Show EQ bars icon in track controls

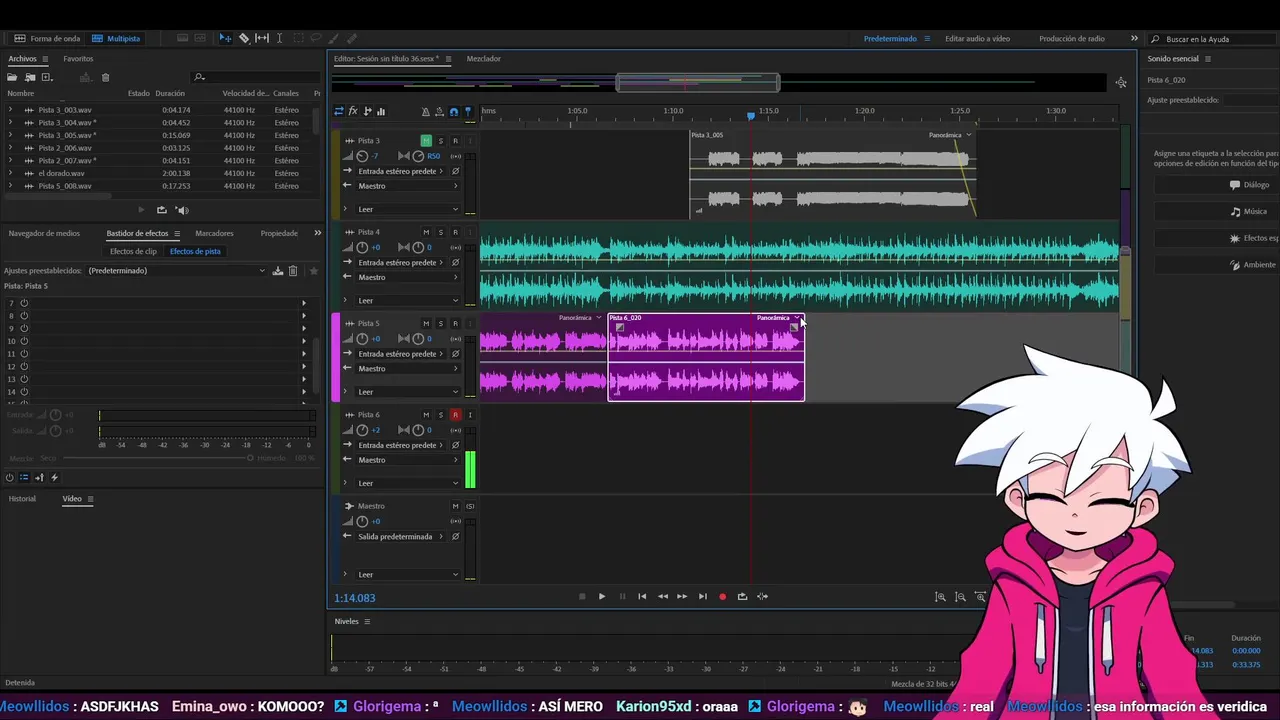[381, 111]
